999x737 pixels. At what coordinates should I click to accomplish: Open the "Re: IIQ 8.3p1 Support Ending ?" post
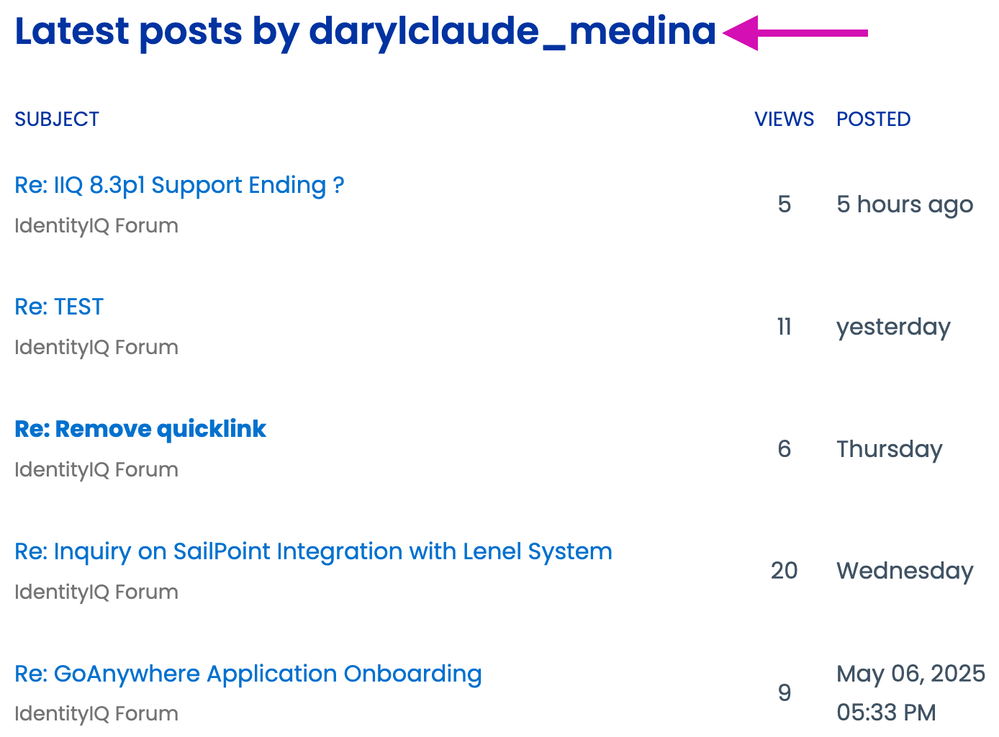(x=179, y=185)
